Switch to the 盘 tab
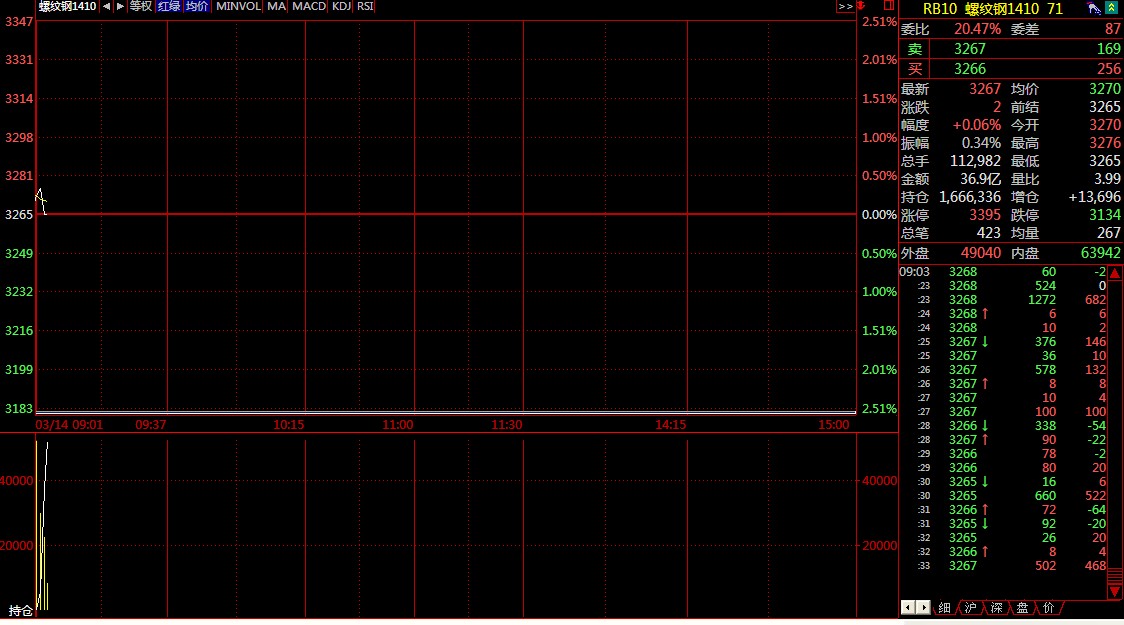 1022,607
